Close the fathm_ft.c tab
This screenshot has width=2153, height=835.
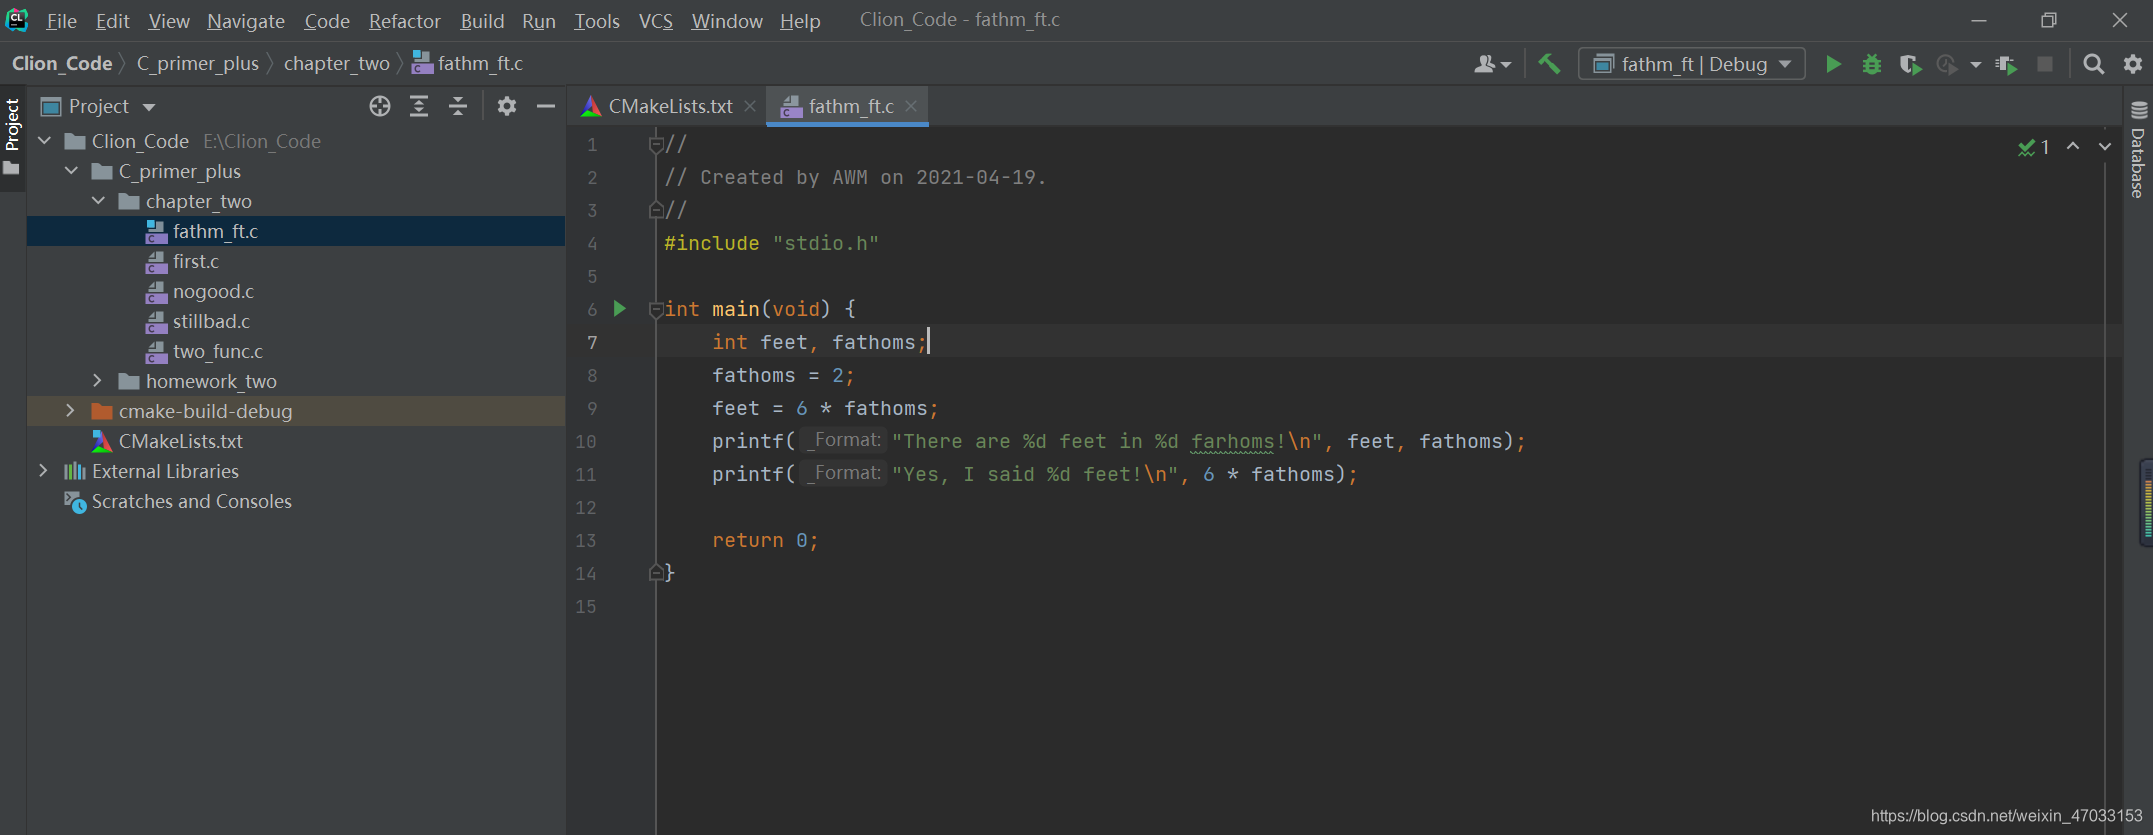pyautogui.click(x=911, y=106)
